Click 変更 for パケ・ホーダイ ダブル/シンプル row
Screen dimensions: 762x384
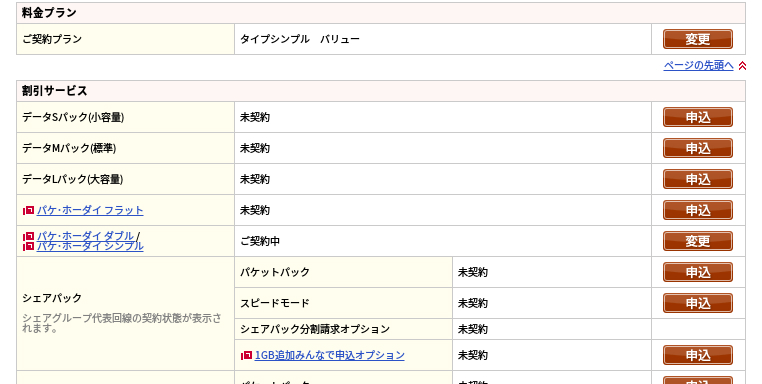coord(698,241)
